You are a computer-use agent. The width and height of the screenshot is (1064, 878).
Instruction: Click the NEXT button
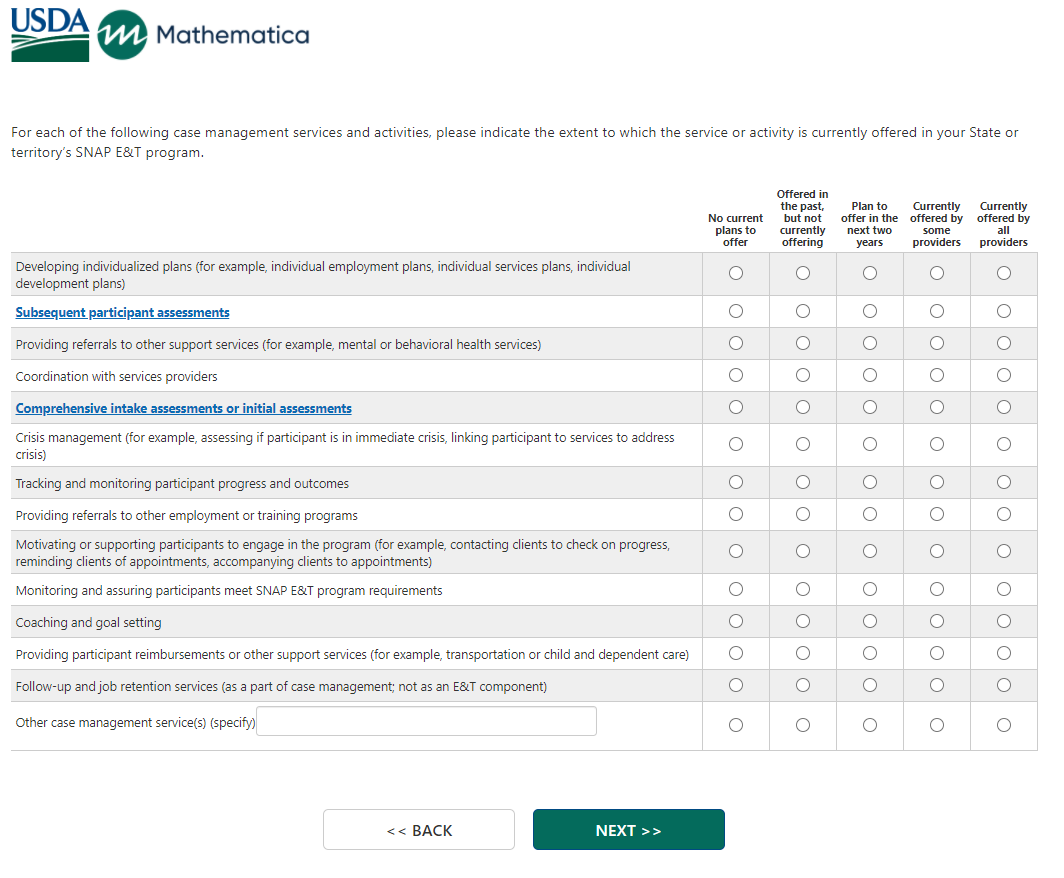[628, 830]
